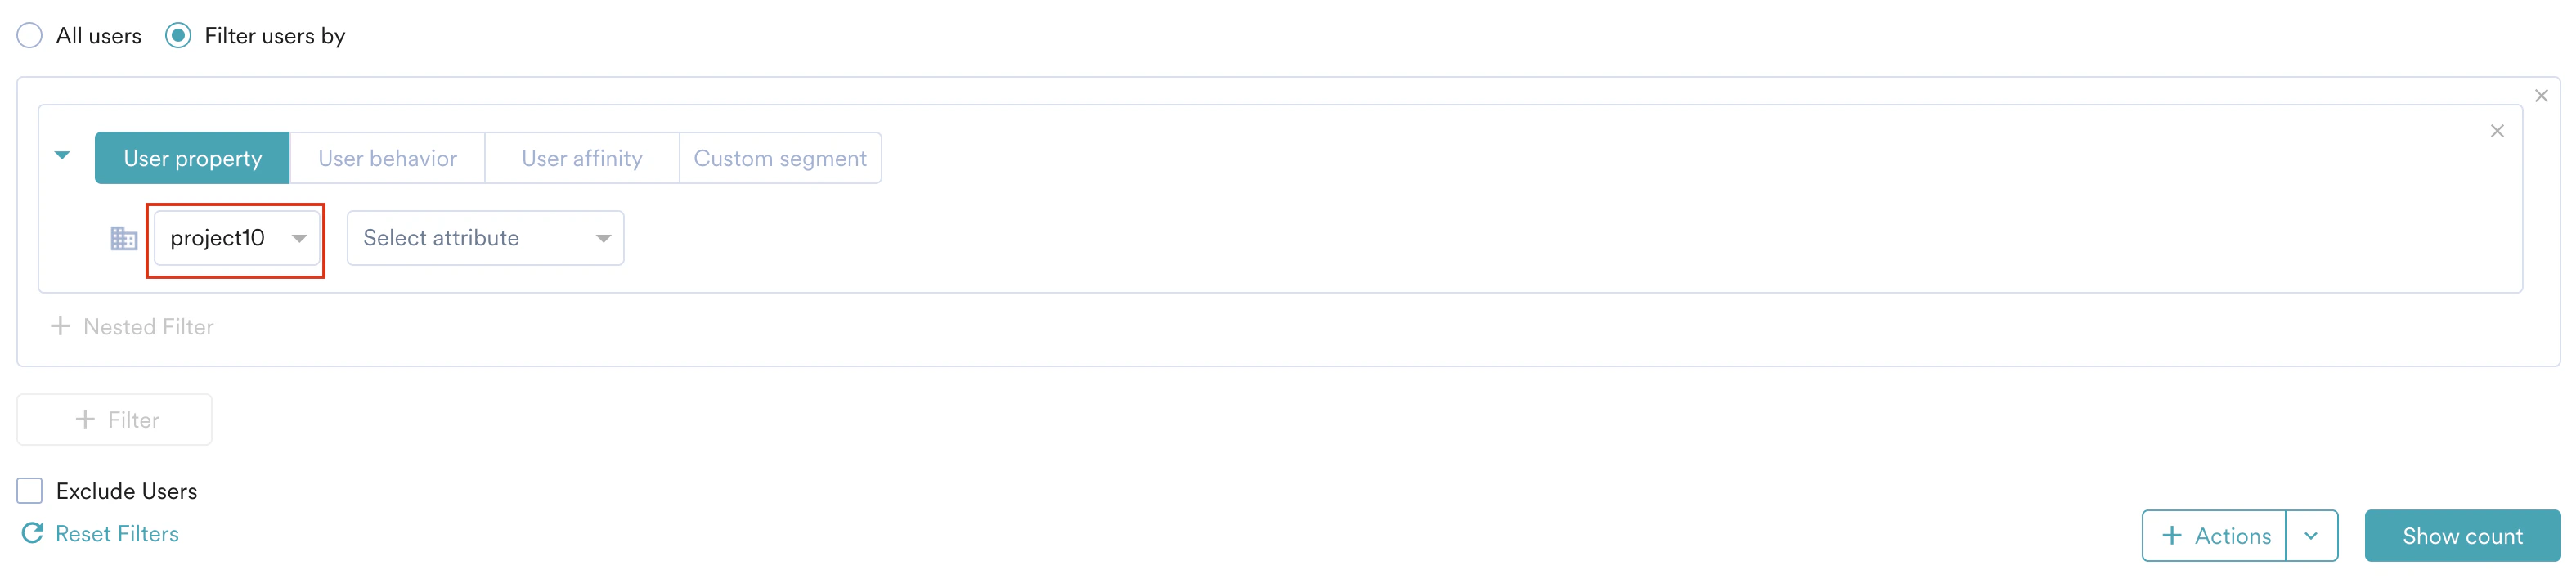Enable the Exclude Users checkbox

point(29,490)
